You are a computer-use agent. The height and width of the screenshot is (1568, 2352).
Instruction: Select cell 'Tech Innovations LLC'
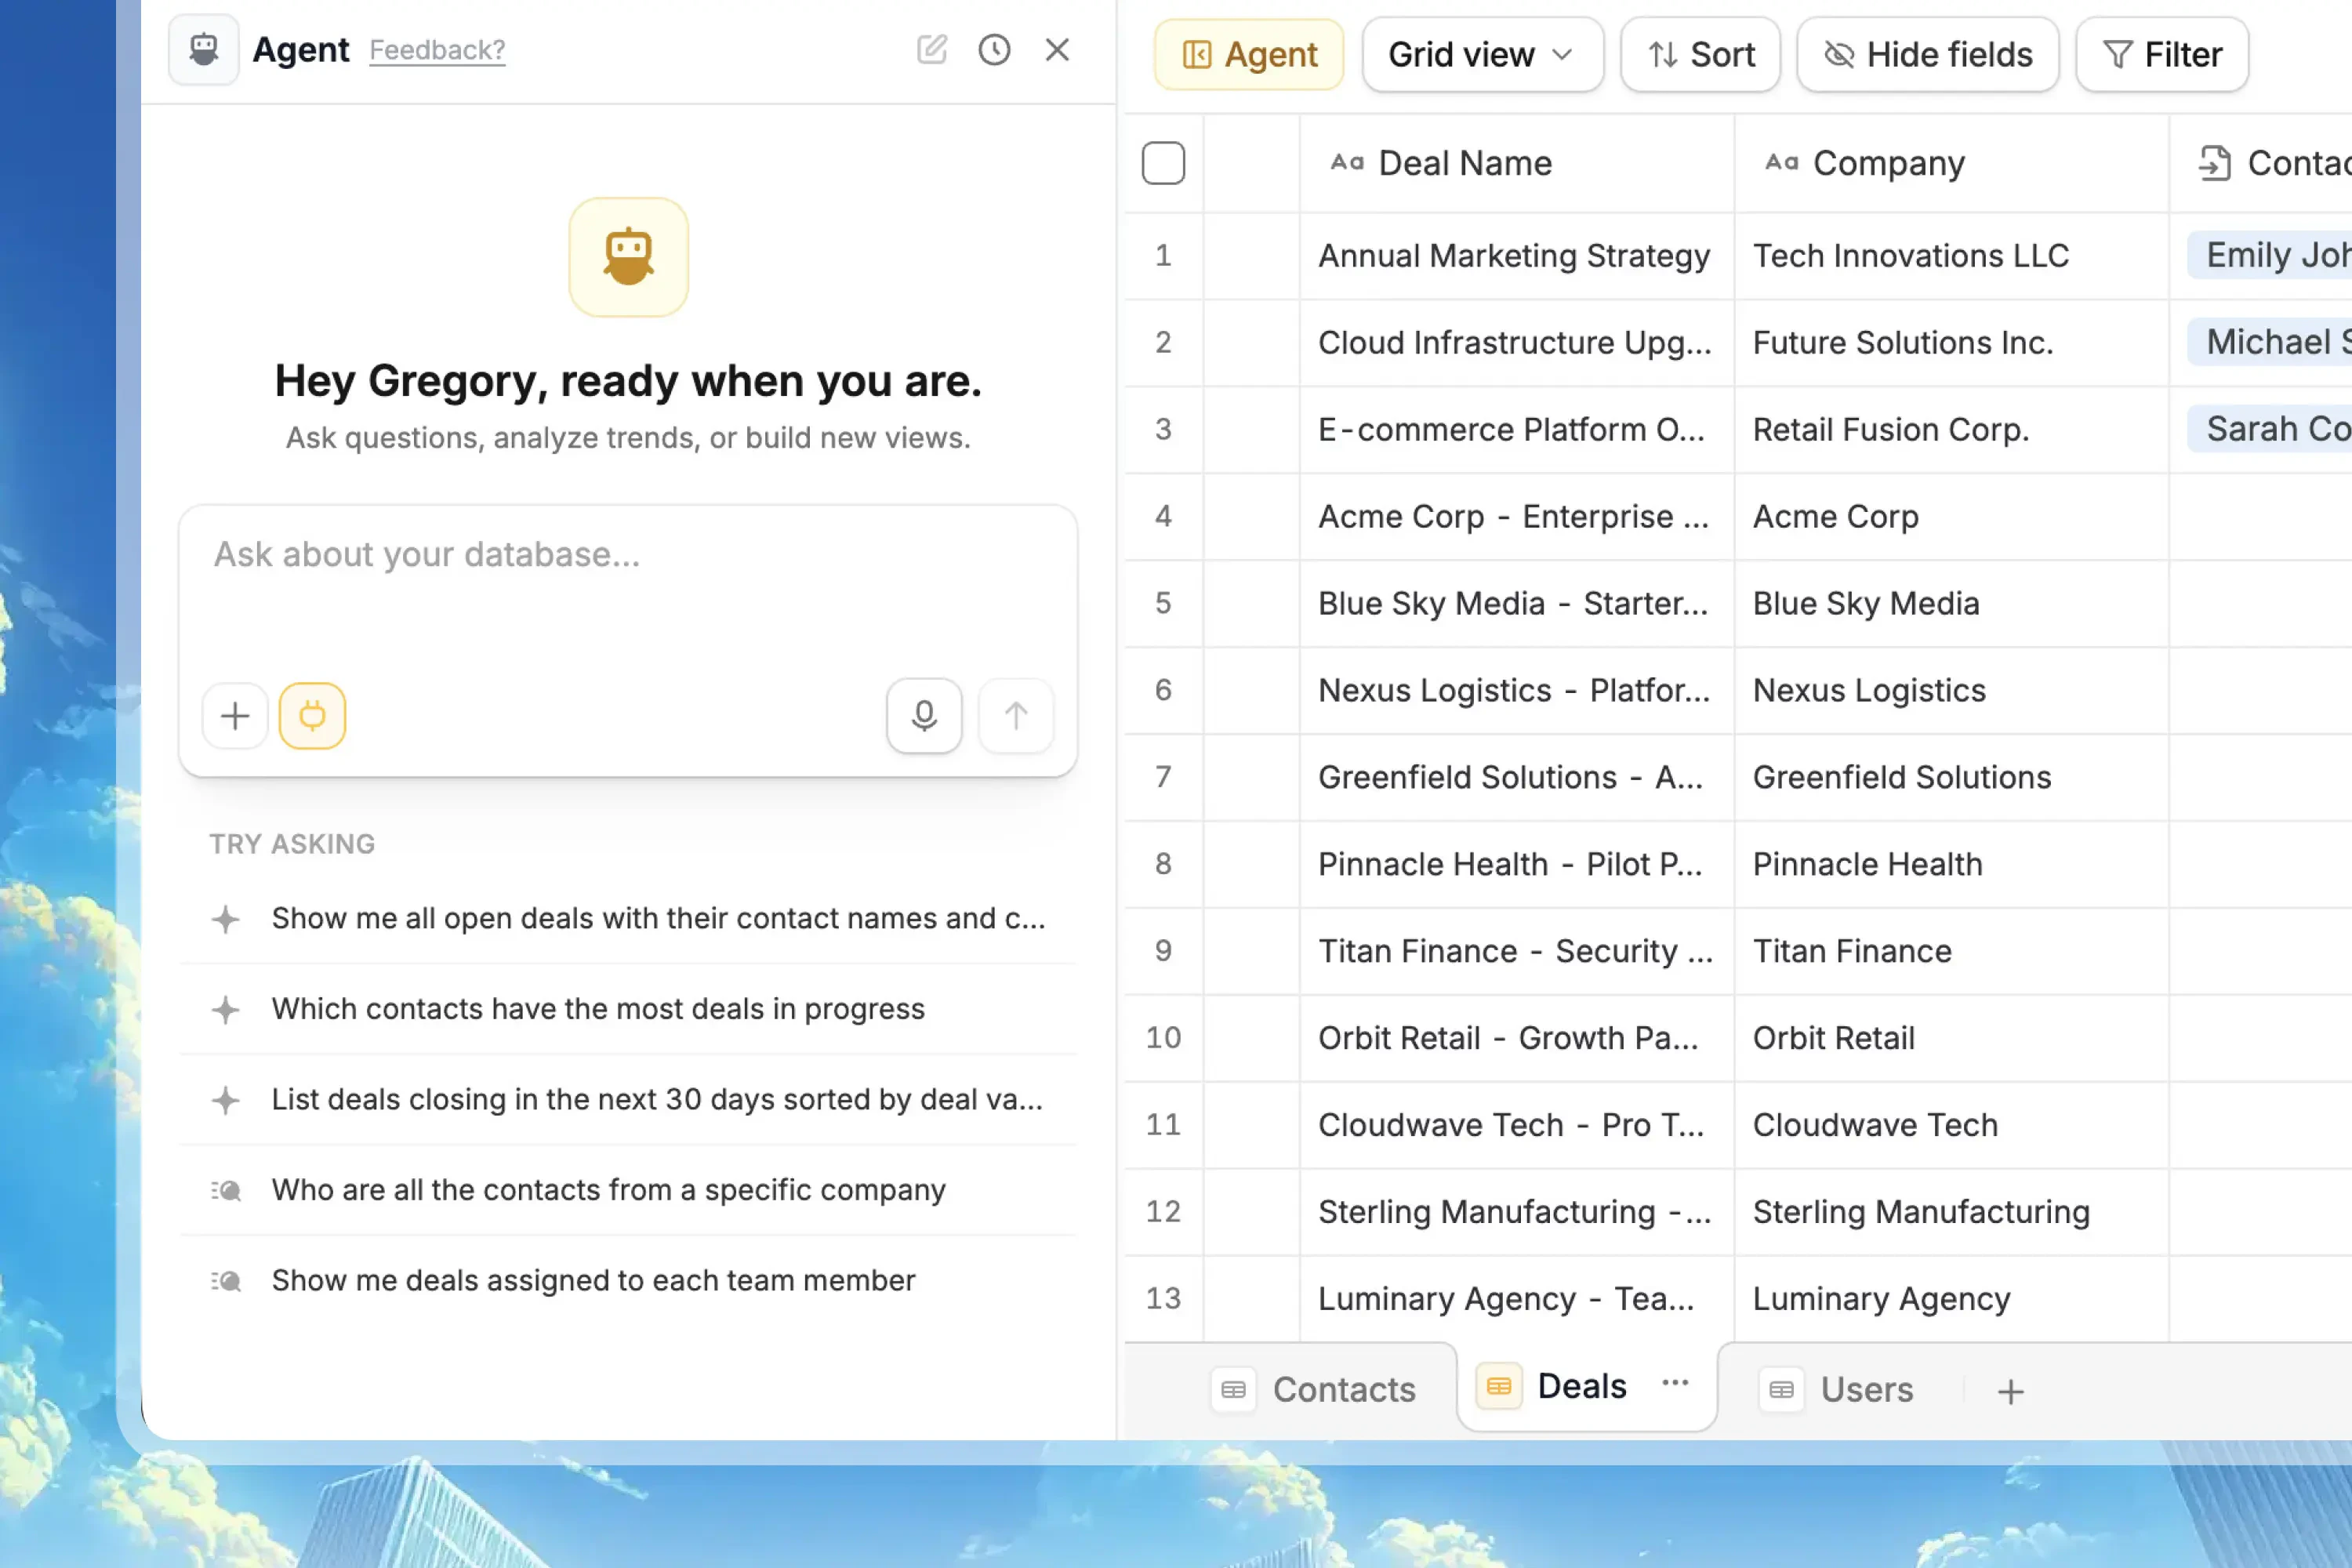[1951, 256]
